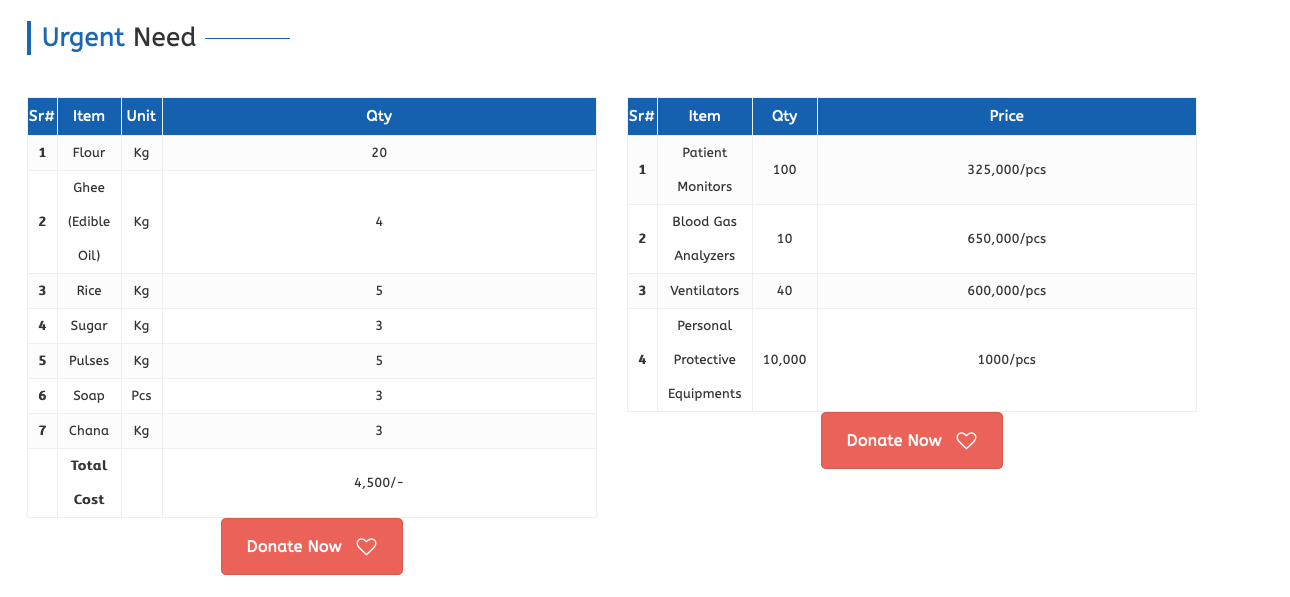This screenshot has width=1290, height=597.
Task: Select the Patient Monitors item cell
Action: click(x=704, y=170)
